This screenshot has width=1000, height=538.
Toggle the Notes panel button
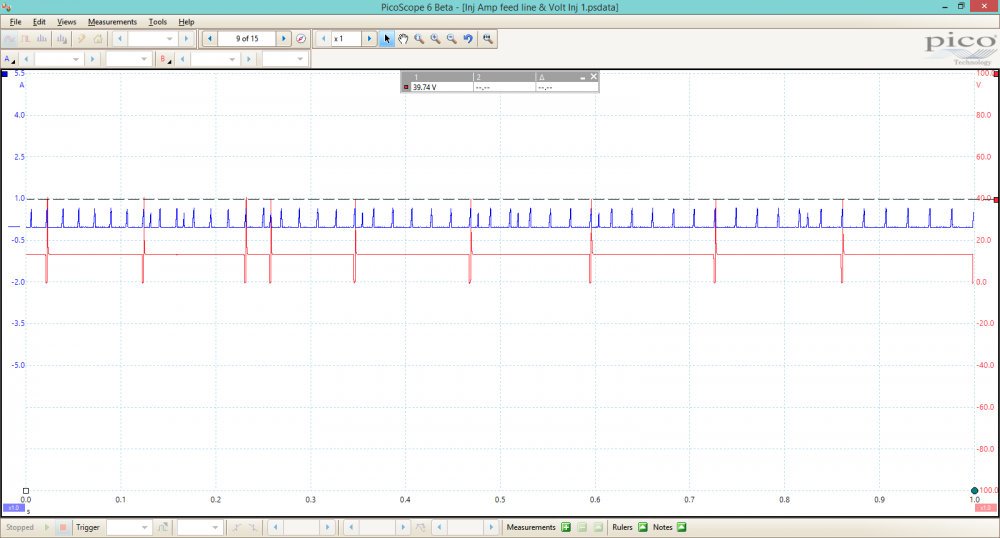tap(682, 527)
